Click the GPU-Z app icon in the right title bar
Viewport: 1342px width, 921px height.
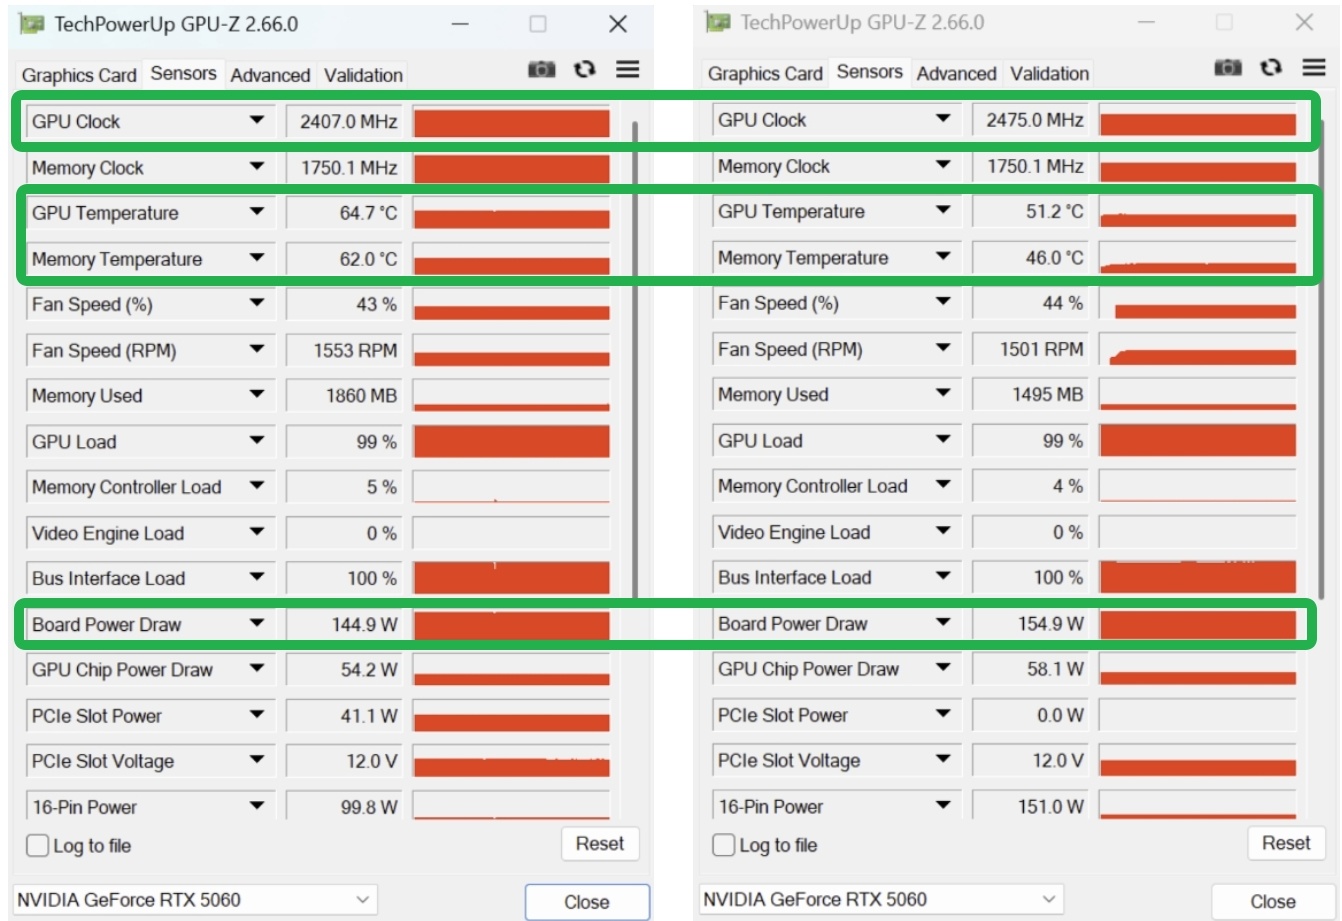click(718, 22)
